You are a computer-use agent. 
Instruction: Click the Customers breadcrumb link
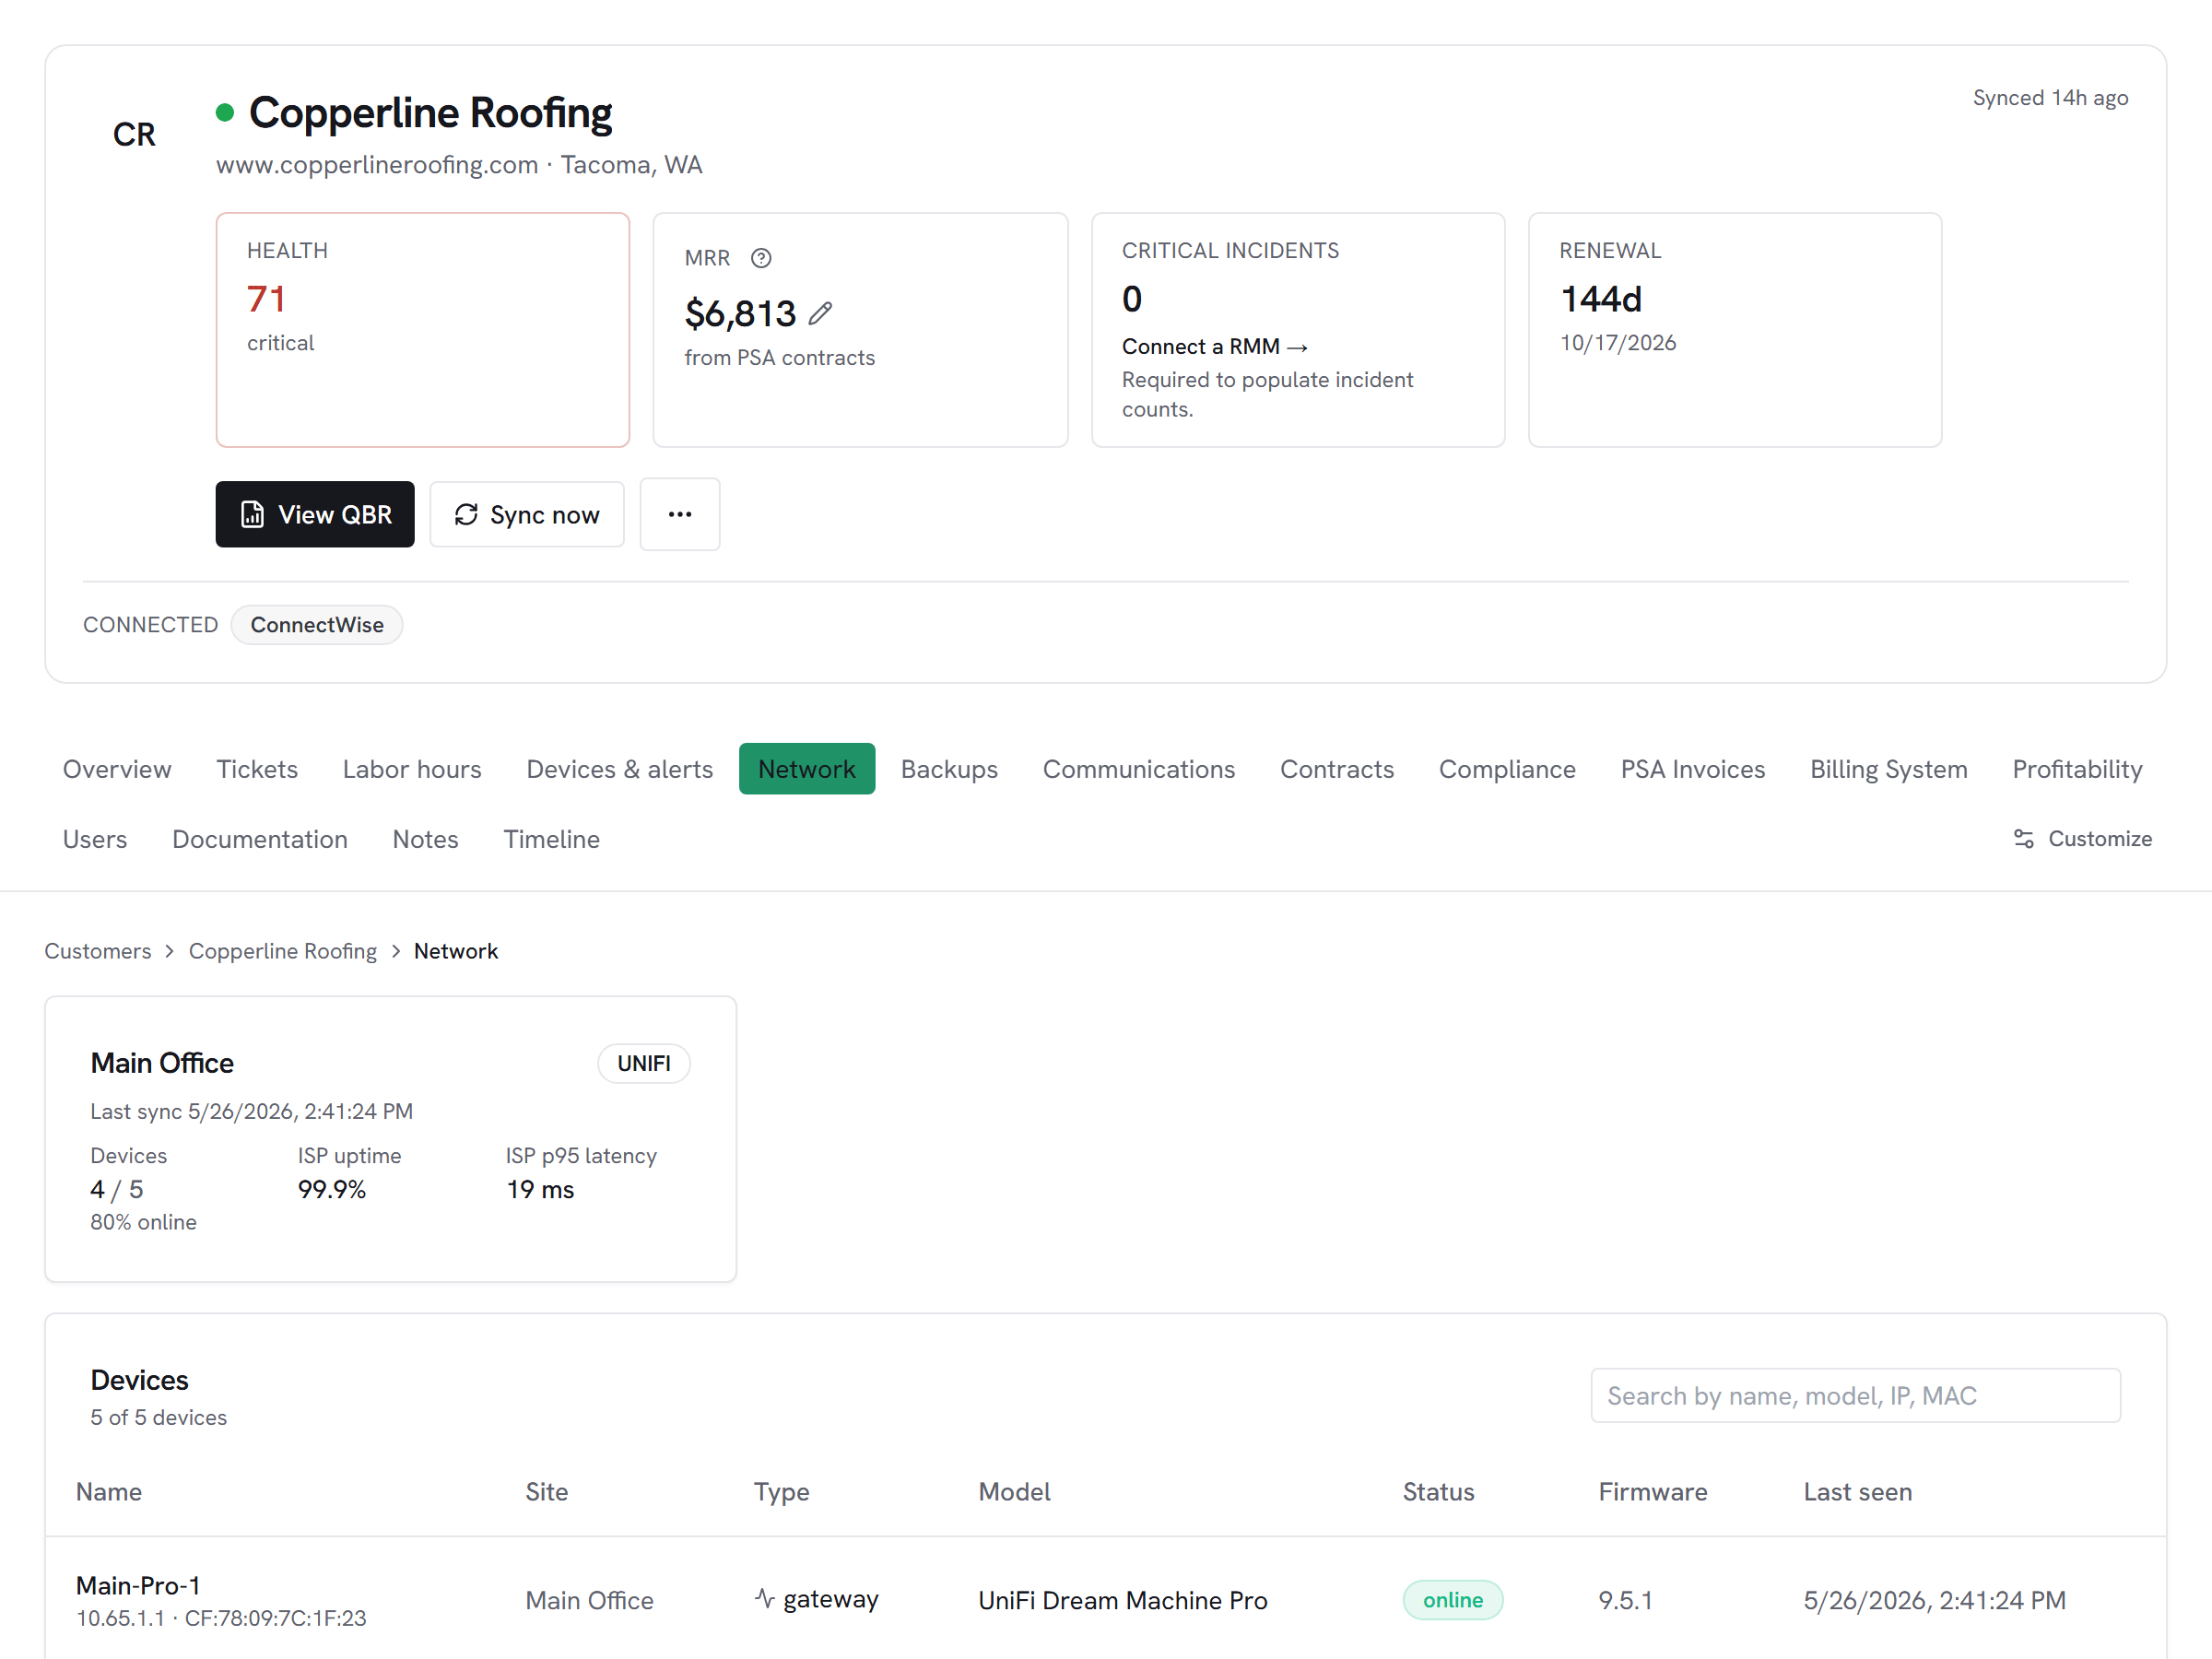(98, 950)
